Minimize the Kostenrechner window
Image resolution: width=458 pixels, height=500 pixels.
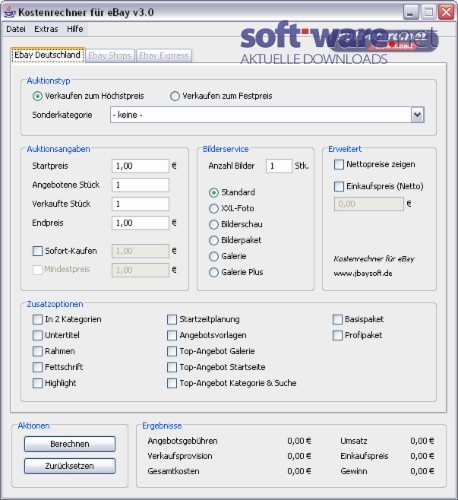point(411,12)
